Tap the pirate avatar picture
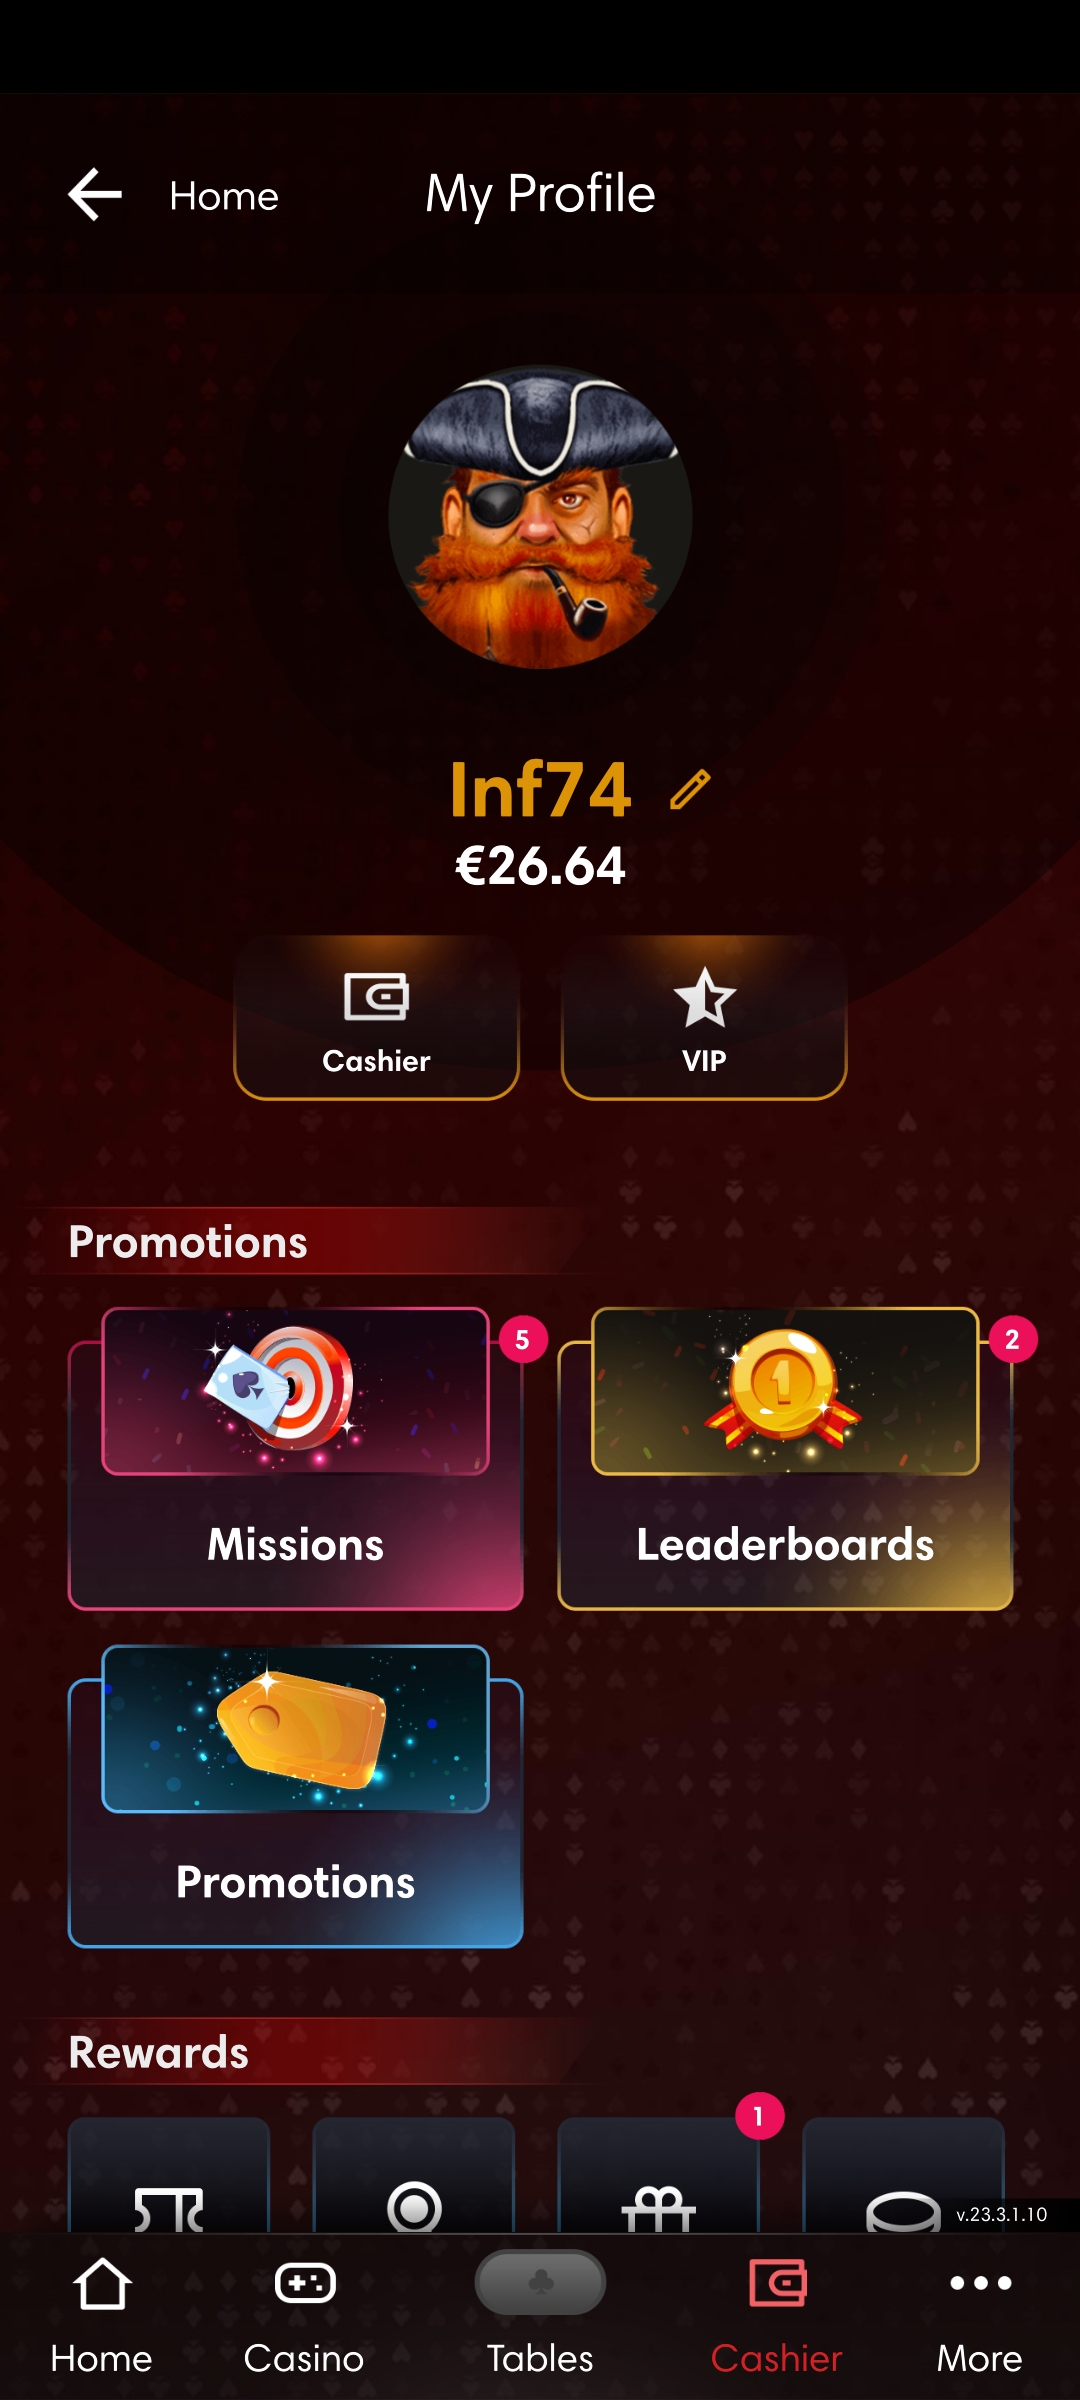This screenshot has height=2400, width=1080. [540, 517]
